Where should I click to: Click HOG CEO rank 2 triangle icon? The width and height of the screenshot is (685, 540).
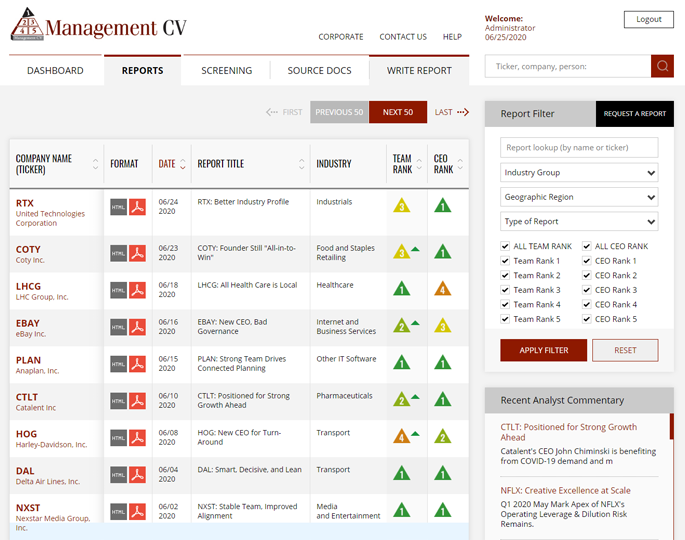tap(443, 436)
